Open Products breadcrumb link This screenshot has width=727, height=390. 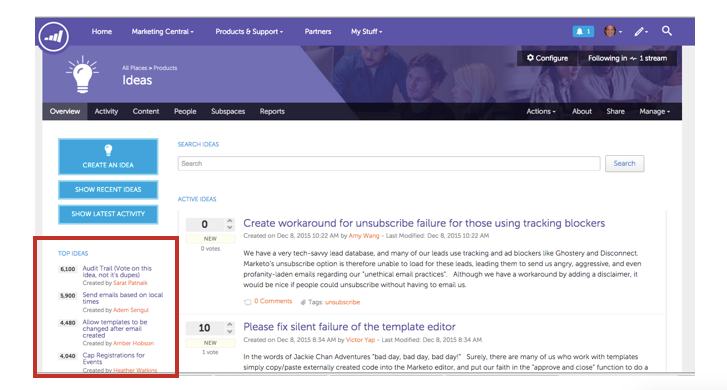point(165,68)
